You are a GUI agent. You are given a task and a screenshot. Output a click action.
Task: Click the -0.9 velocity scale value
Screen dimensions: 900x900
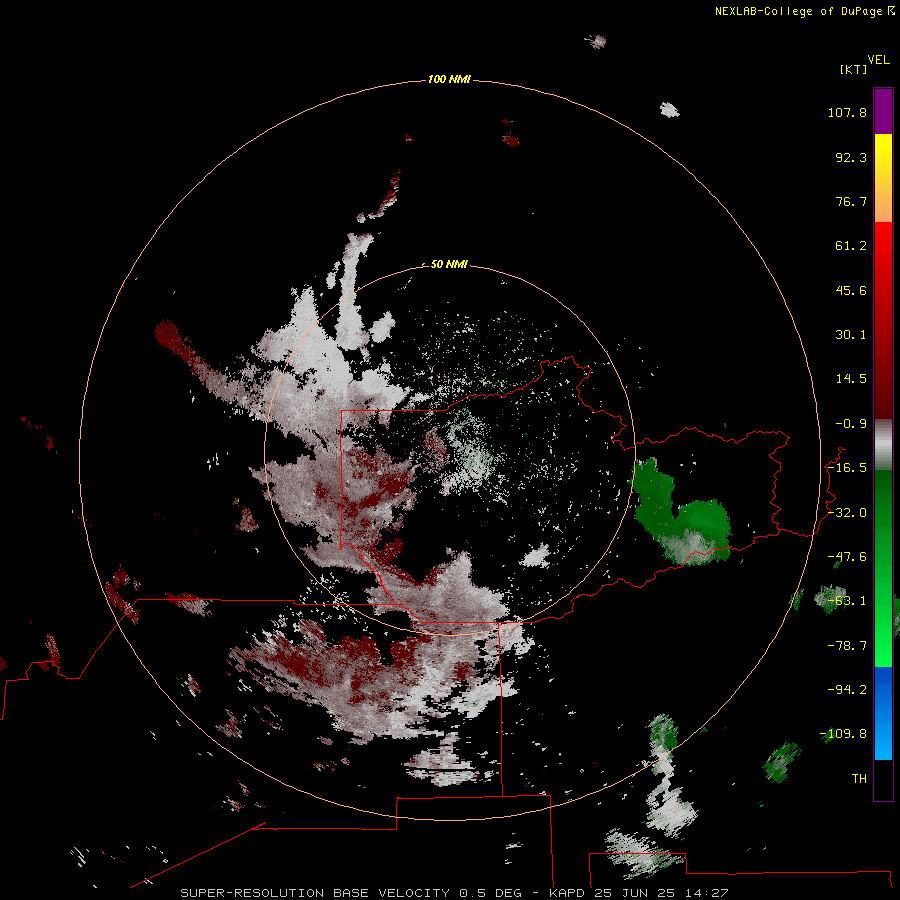(x=851, y=424)
